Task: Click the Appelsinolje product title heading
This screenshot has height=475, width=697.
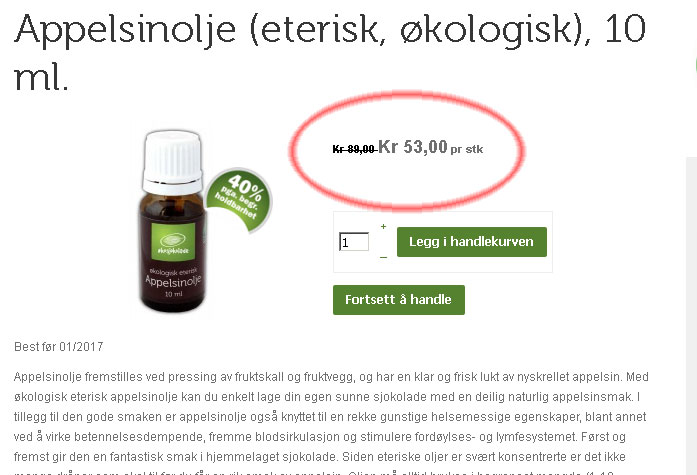Action: coord(329,52)
